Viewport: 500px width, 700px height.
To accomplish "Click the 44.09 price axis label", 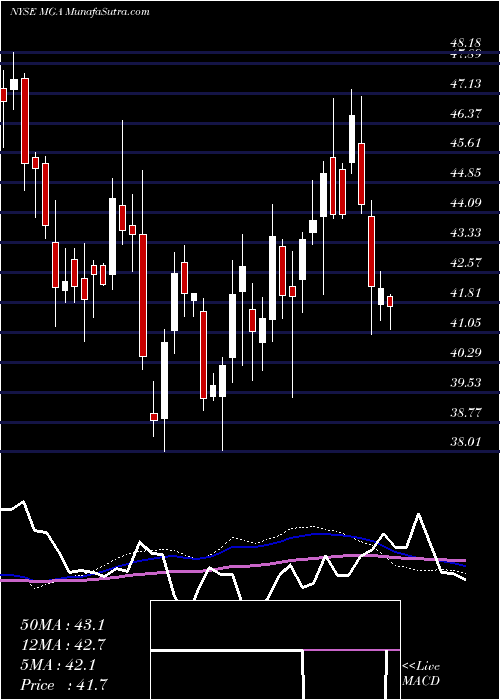I will 466,203.
